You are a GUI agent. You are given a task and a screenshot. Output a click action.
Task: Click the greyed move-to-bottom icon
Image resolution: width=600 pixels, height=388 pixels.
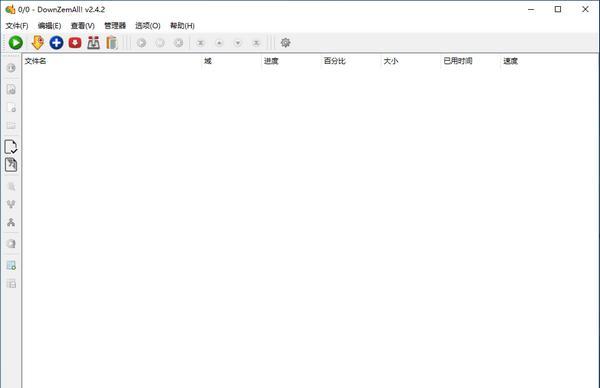tap(256, 43)
